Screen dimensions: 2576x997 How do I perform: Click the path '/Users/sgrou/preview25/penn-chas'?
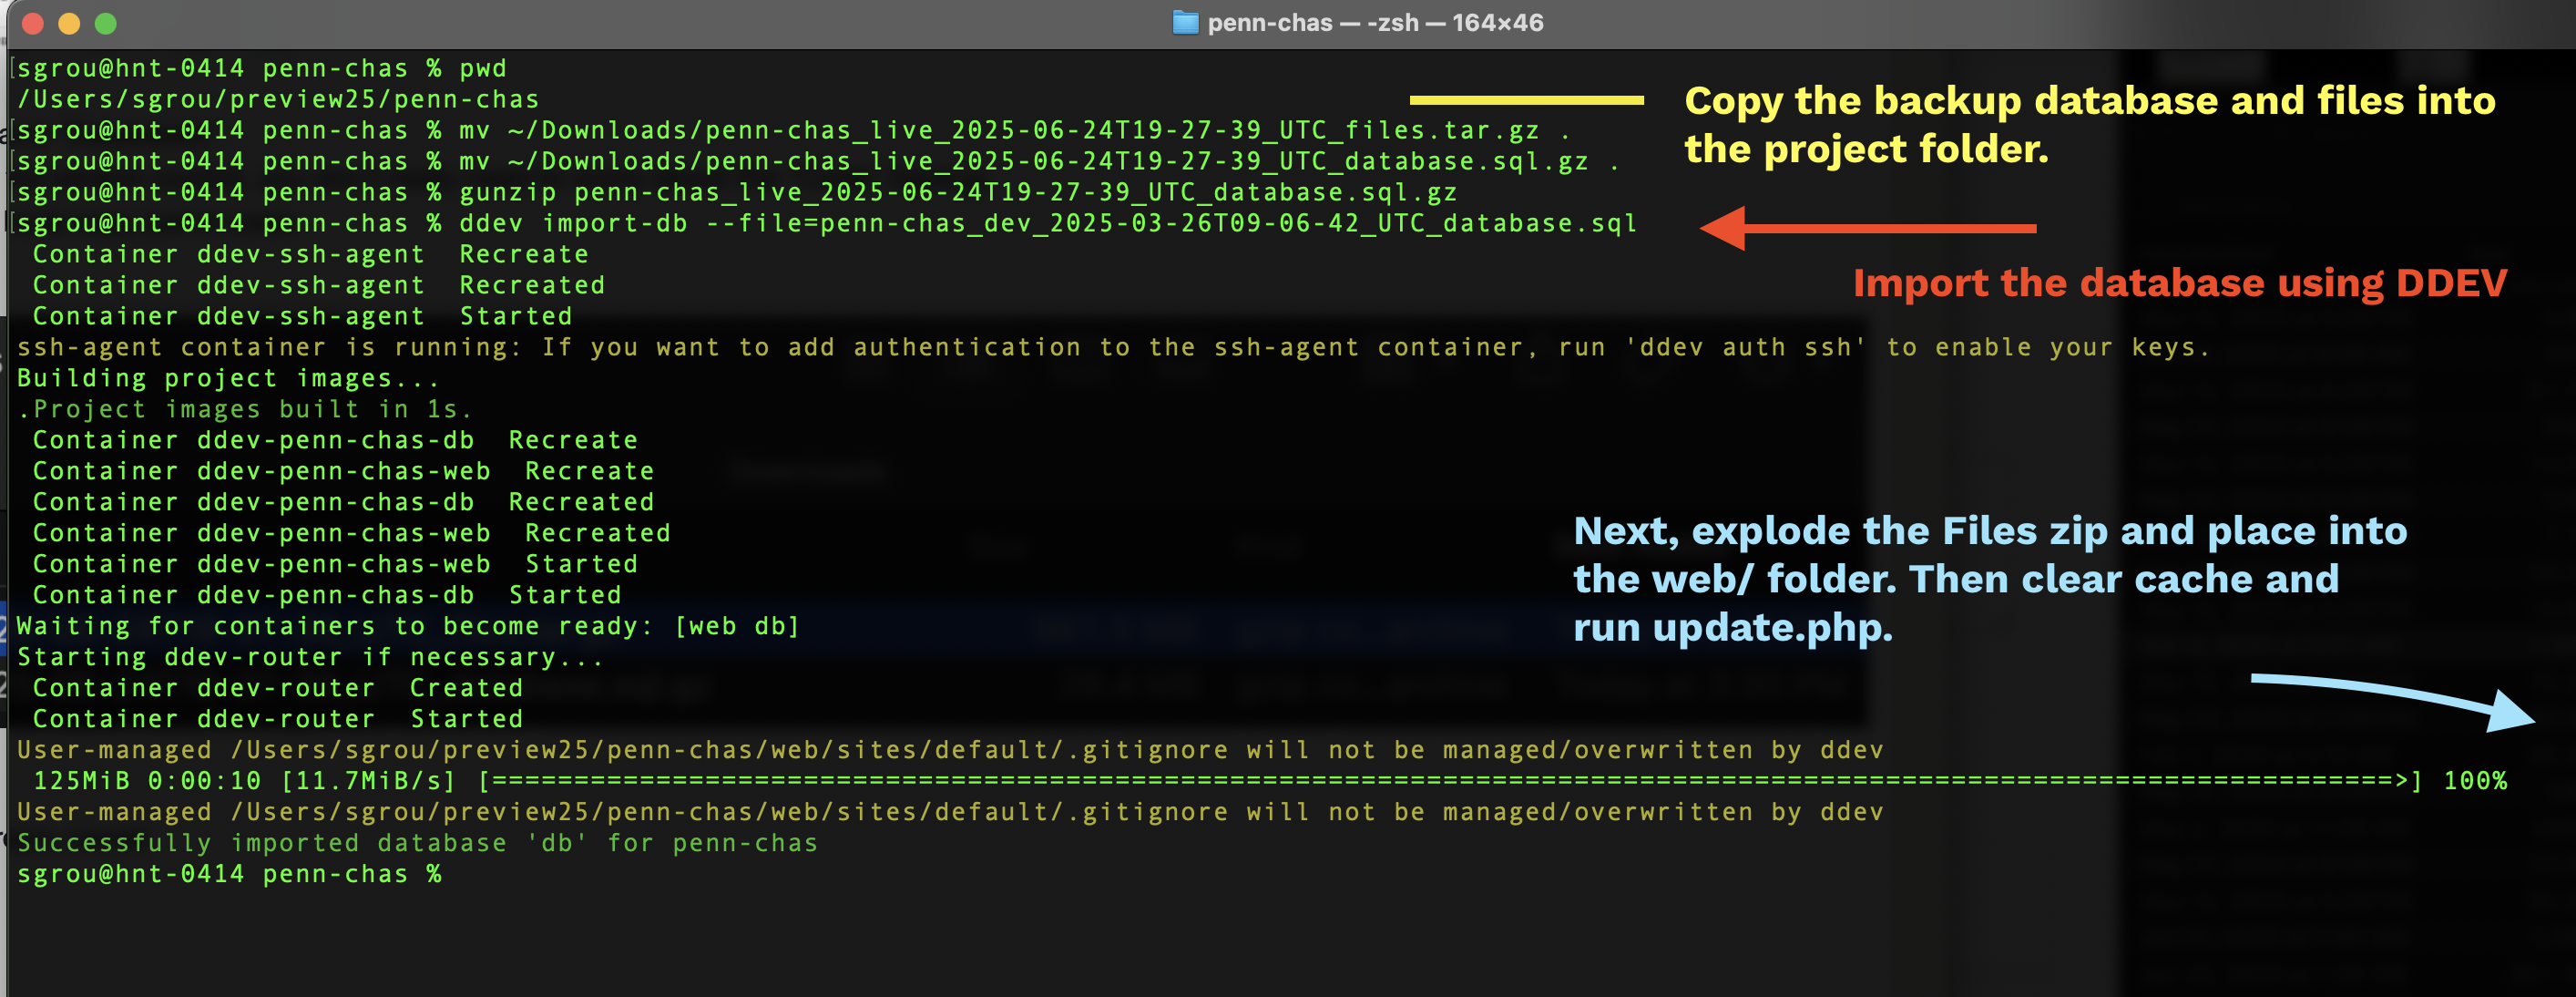pyautogui.click(x=278, y=99)
